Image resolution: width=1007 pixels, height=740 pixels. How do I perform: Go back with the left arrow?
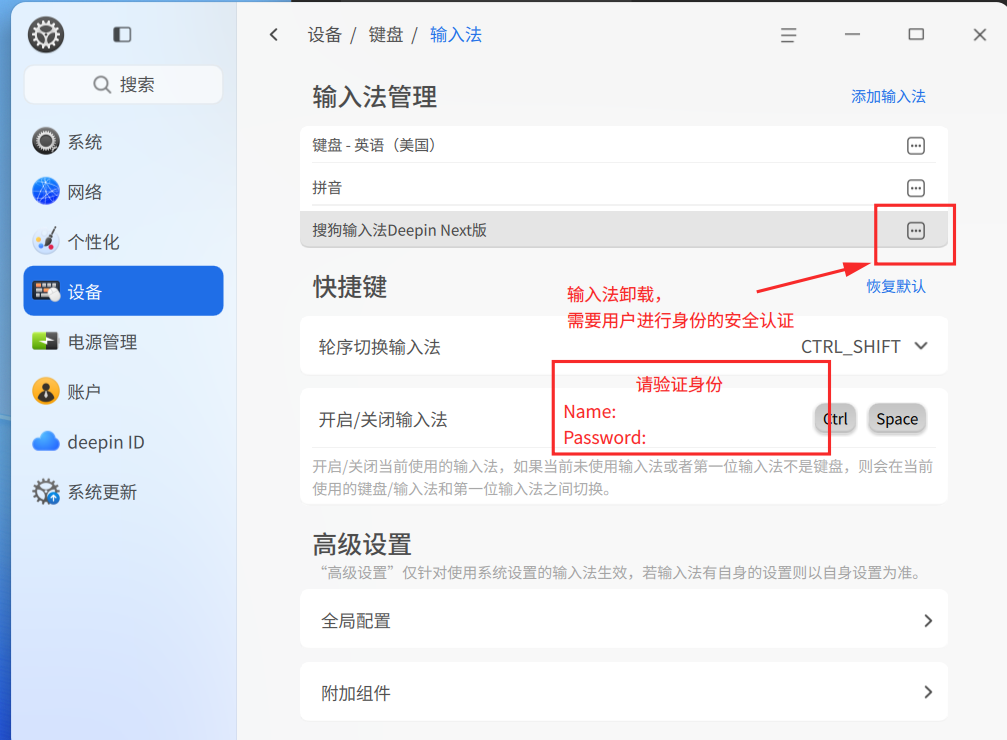[274, 35]
